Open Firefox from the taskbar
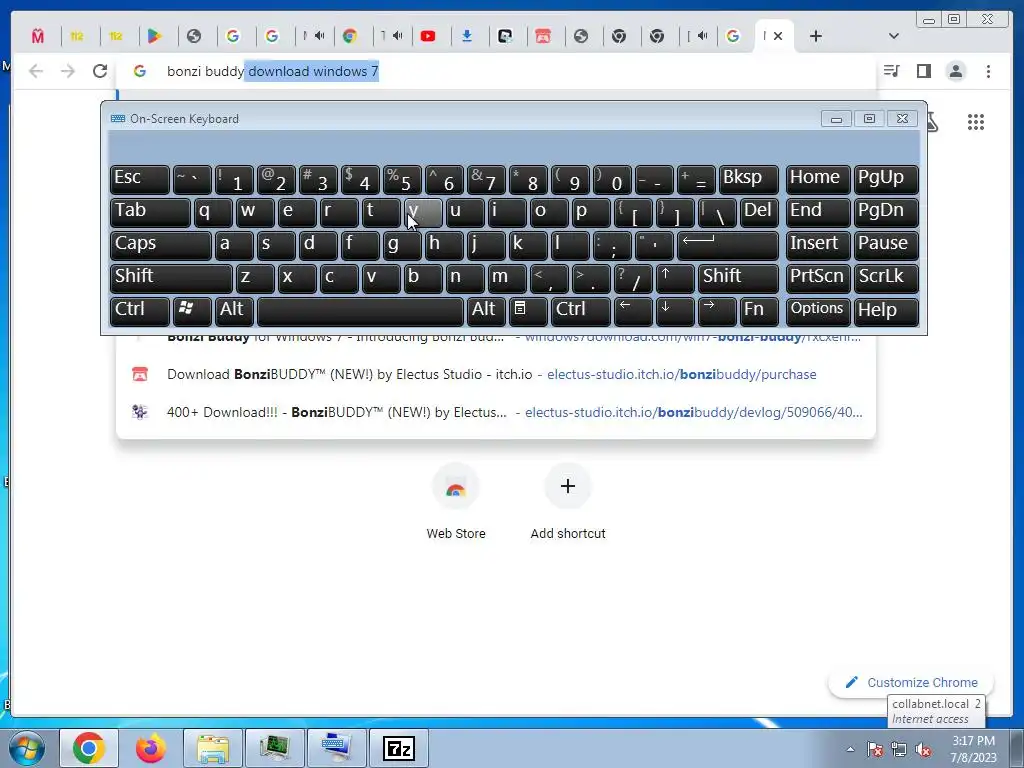 point(151,748)
